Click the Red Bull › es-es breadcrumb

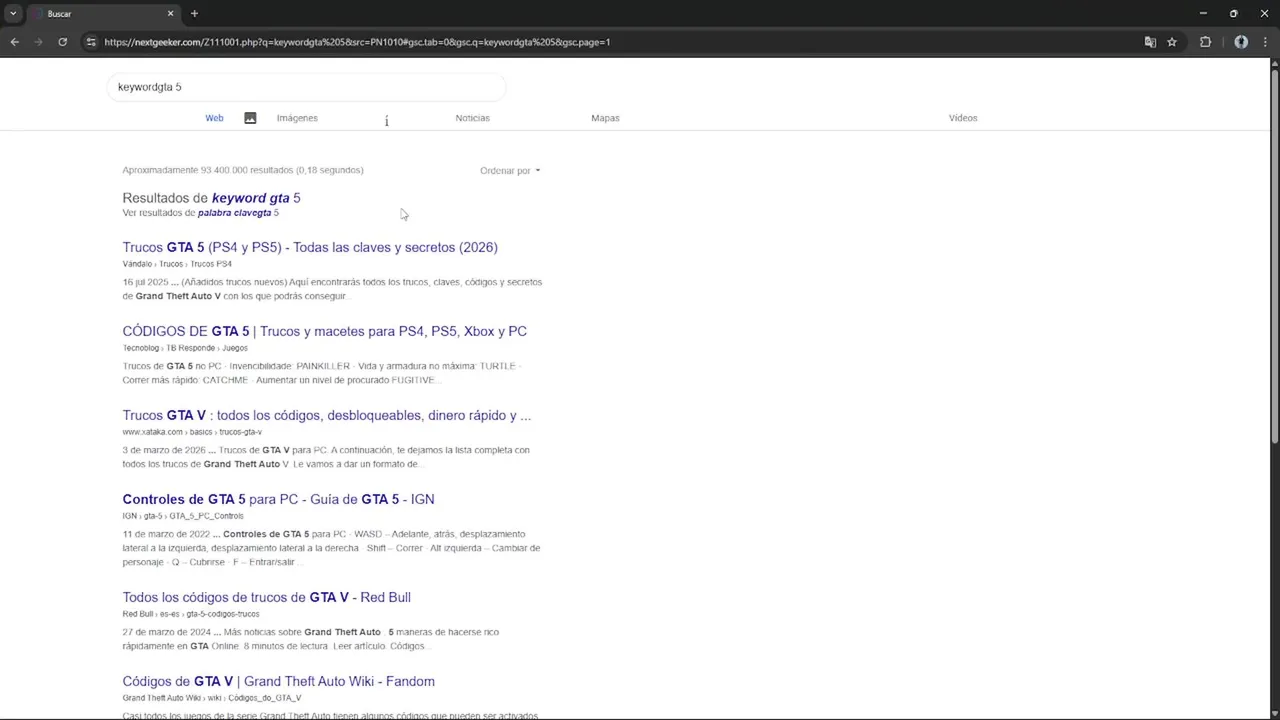pyautogui.click(x=191, y=614)
